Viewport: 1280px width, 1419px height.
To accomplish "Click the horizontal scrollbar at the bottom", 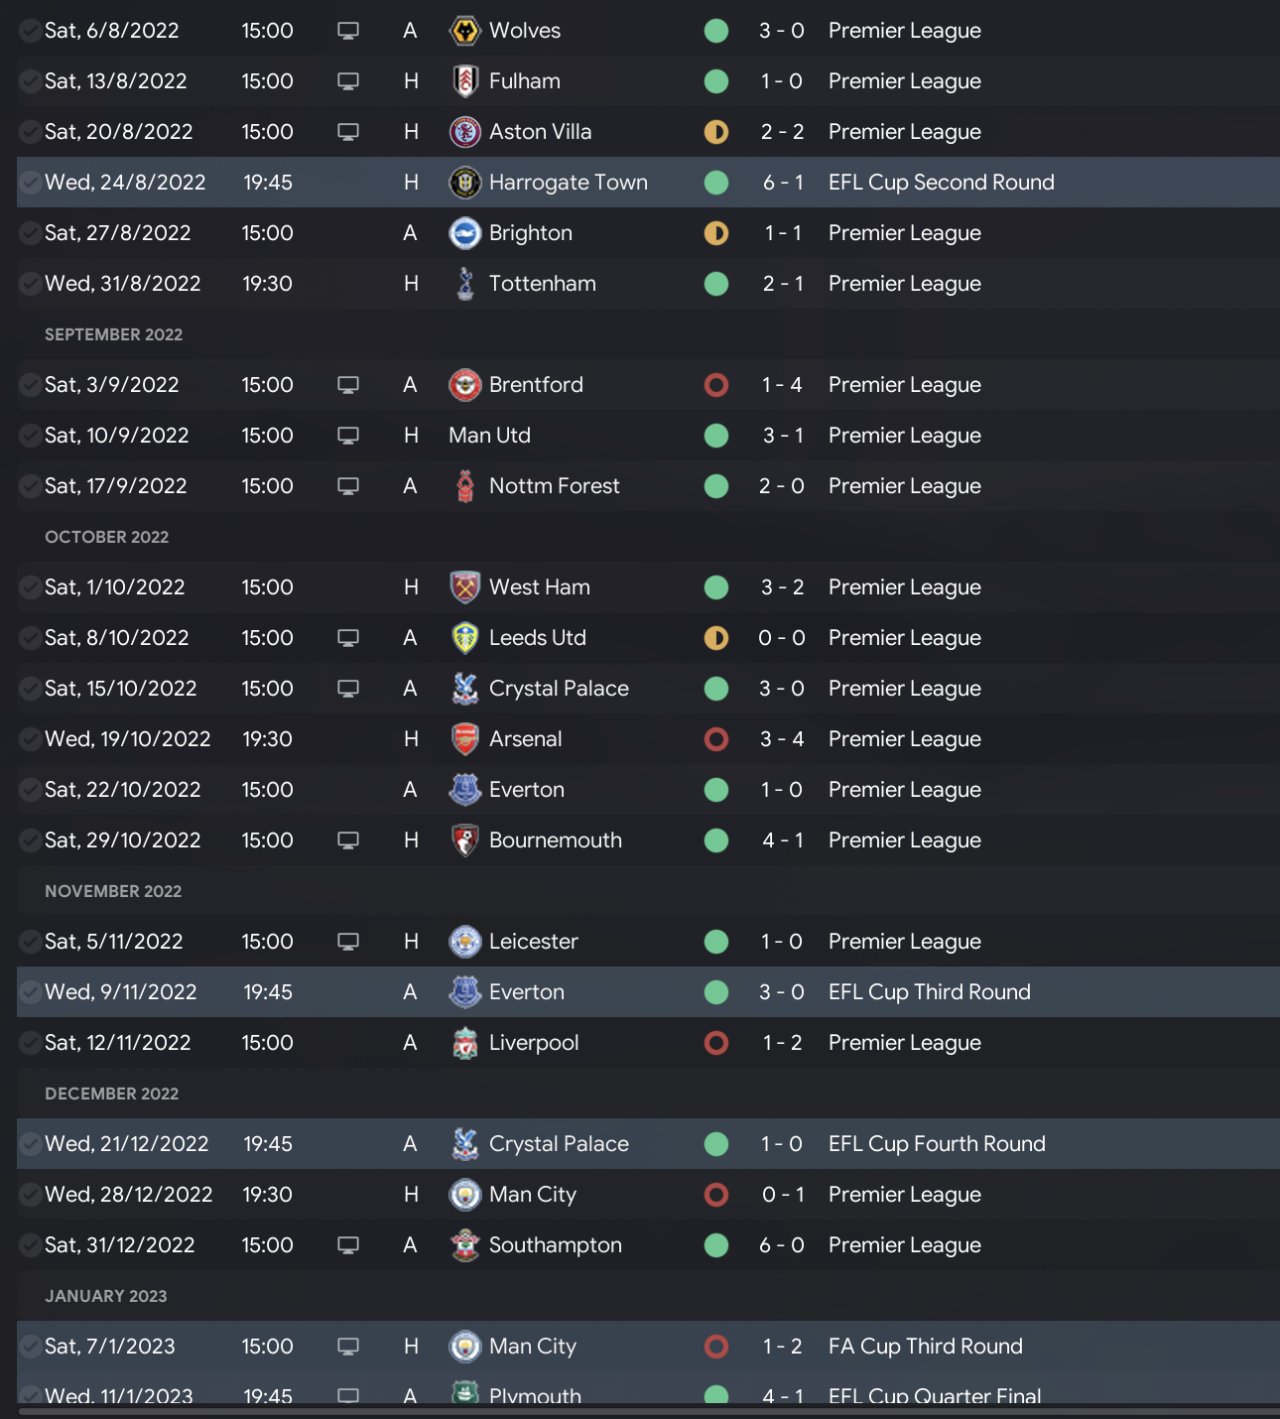I will point(640,1412).
